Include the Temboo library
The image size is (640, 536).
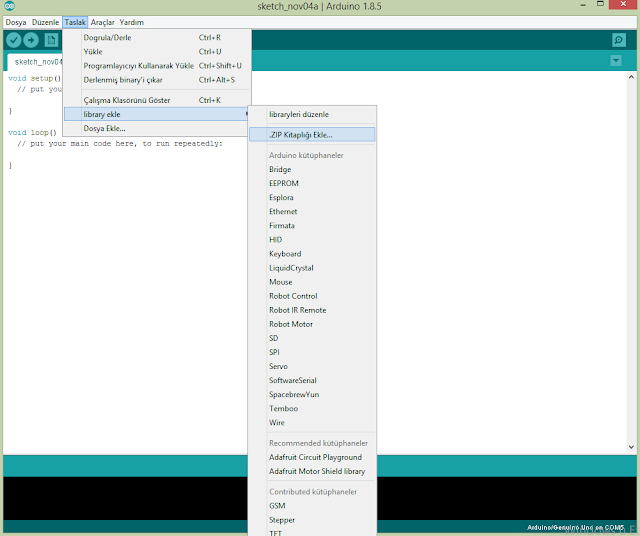(312, 409)
